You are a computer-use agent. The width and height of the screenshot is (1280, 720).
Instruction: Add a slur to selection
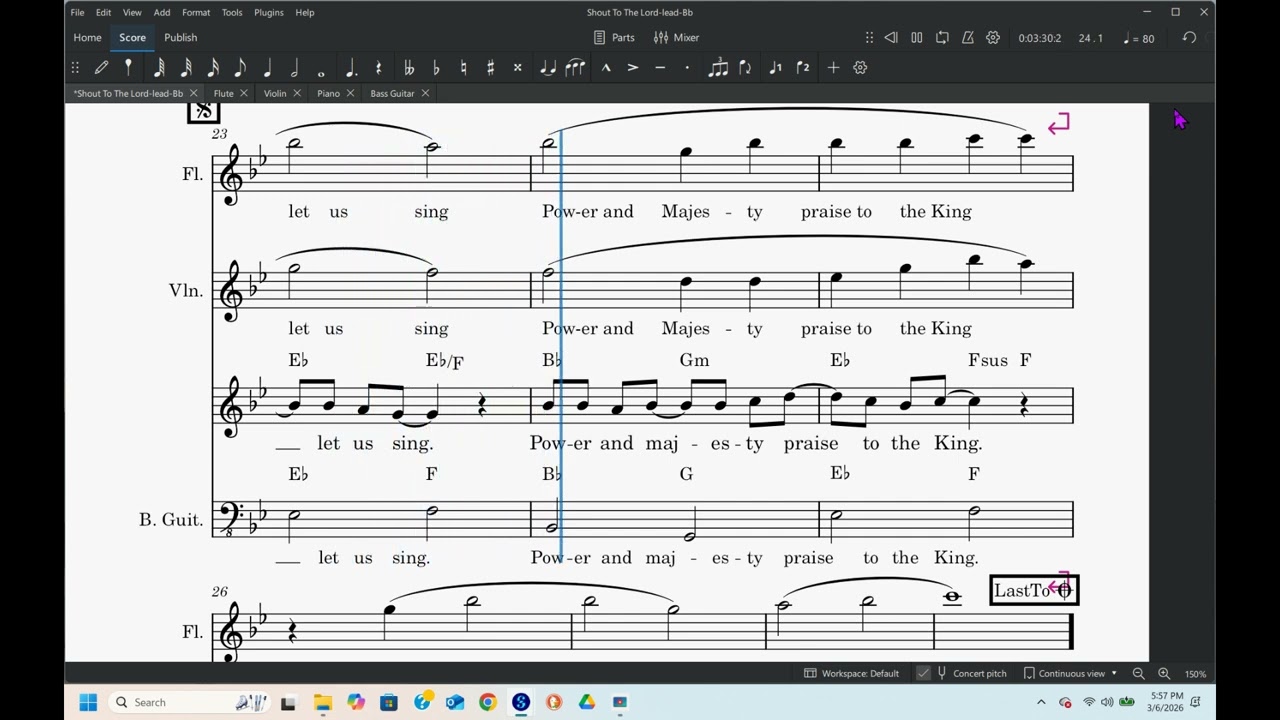click(x=575, y=67)
